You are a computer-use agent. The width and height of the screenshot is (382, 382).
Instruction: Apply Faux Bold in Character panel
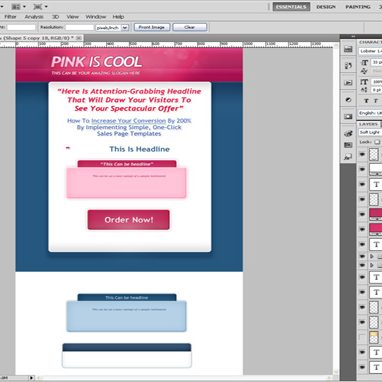pos(366,101)
